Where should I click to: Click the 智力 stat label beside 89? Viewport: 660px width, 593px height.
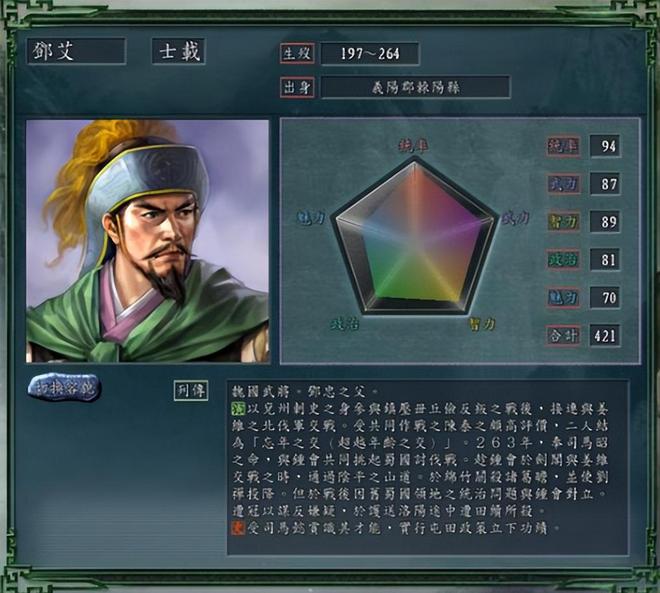[x=563, y=222]
